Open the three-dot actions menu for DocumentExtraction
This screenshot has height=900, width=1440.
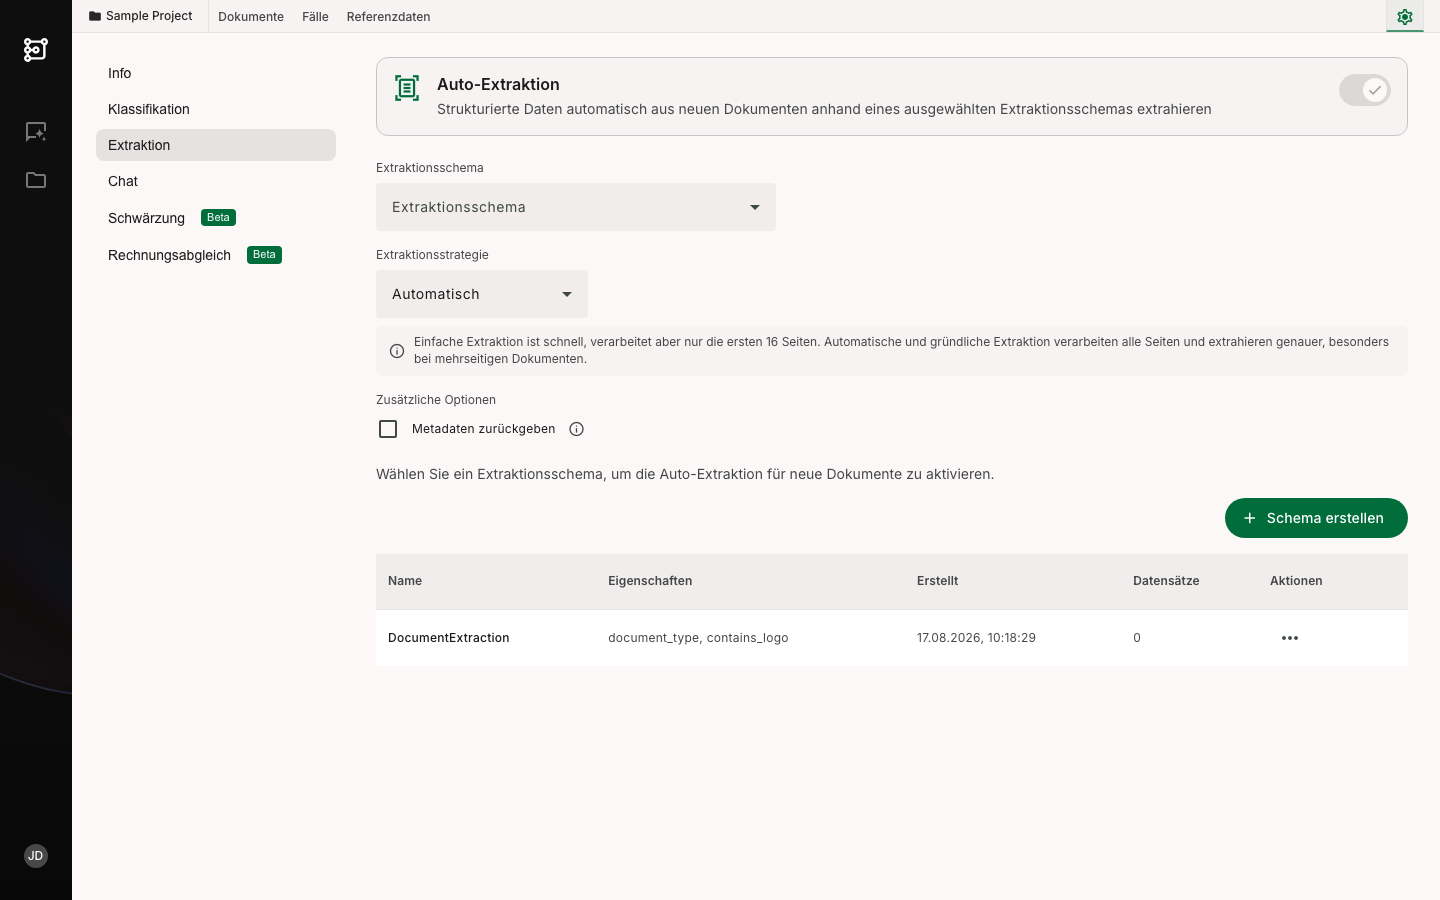[1290, 638]
